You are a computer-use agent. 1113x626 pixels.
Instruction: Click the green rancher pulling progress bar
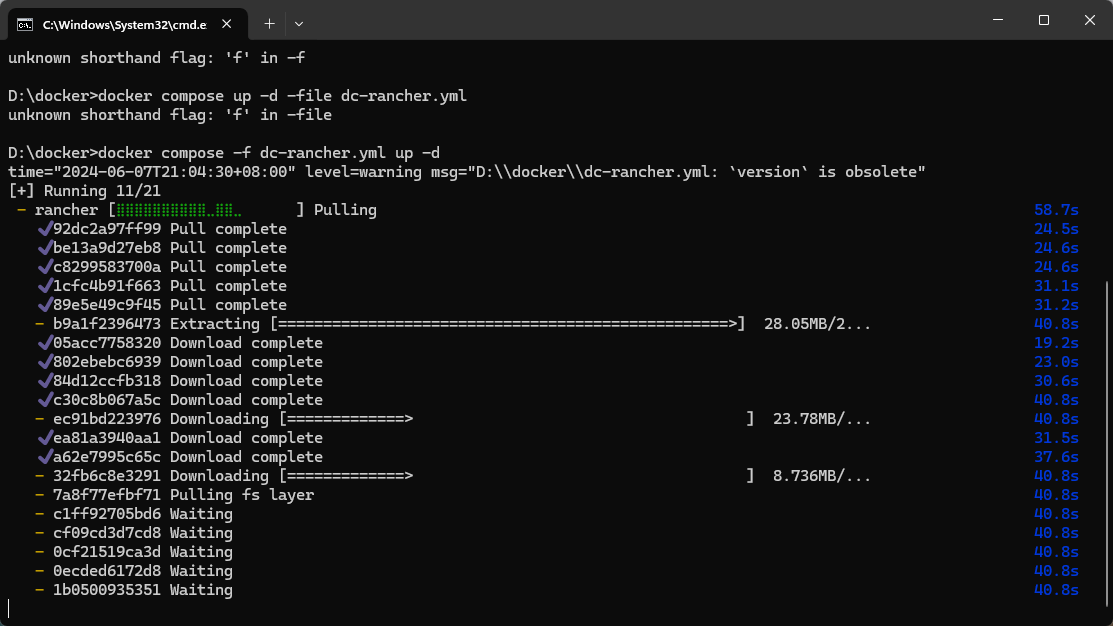pyautogui.click(x=206, y=210)
